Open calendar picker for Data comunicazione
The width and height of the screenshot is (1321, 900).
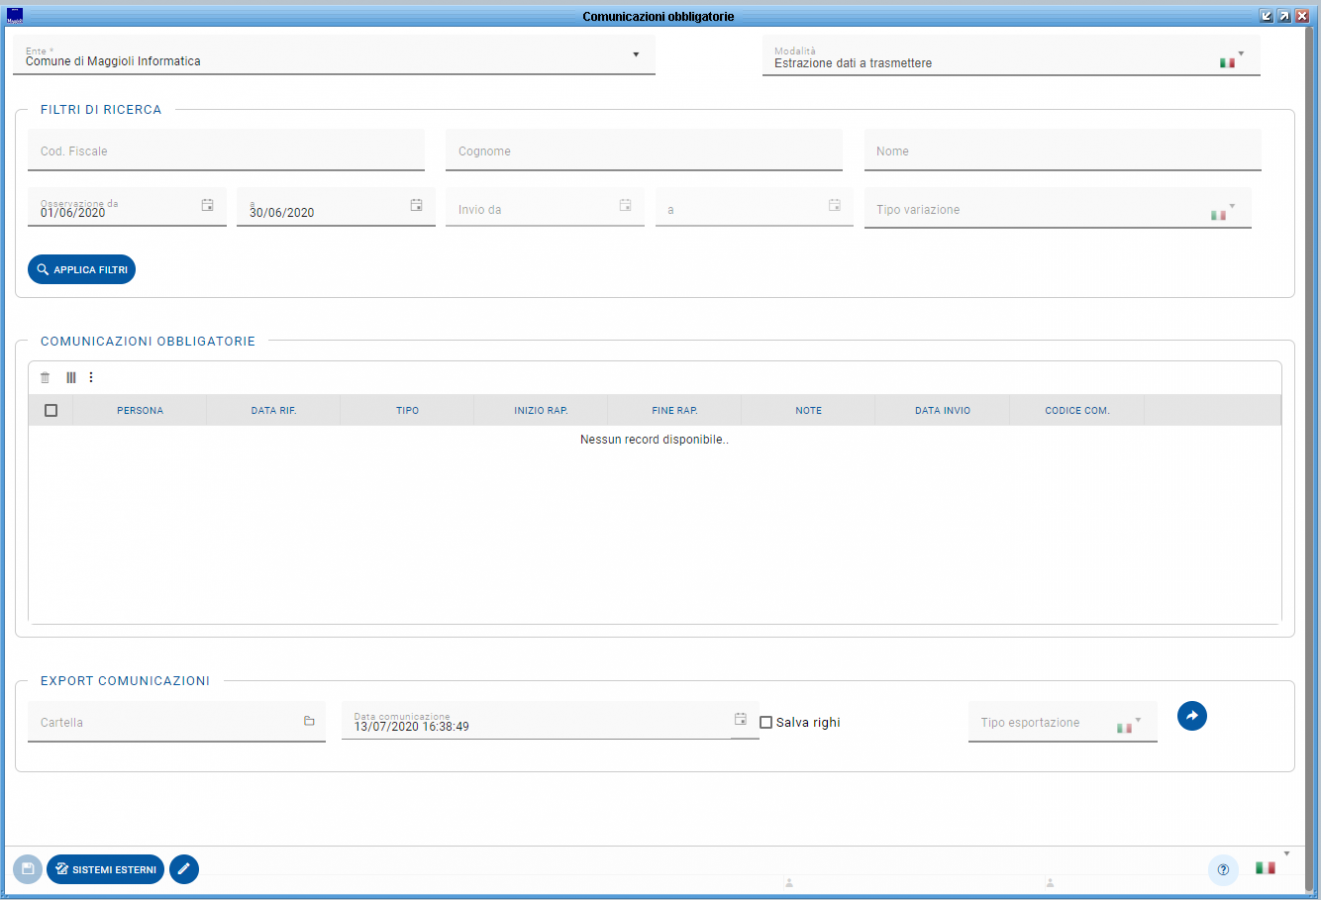[741, 719]
